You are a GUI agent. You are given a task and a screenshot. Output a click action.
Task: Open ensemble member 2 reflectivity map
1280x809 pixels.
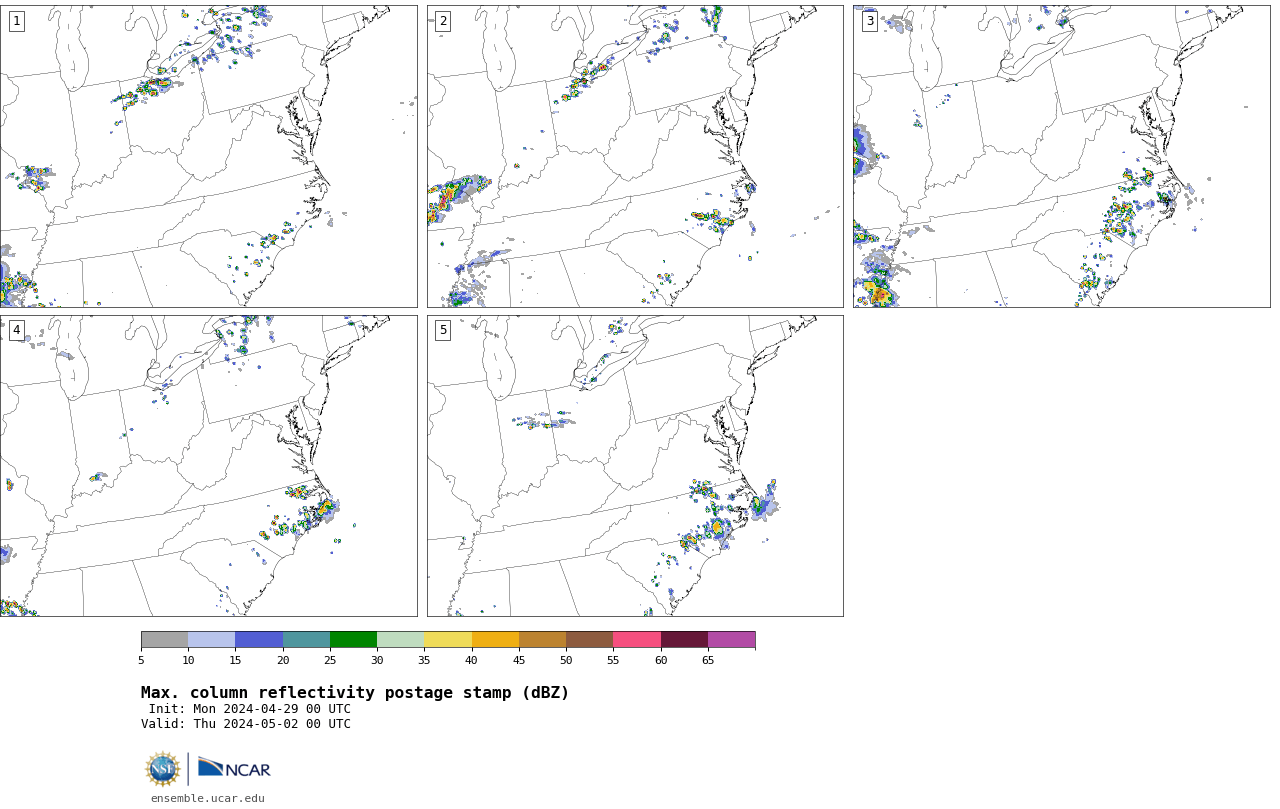coord(635,156)
